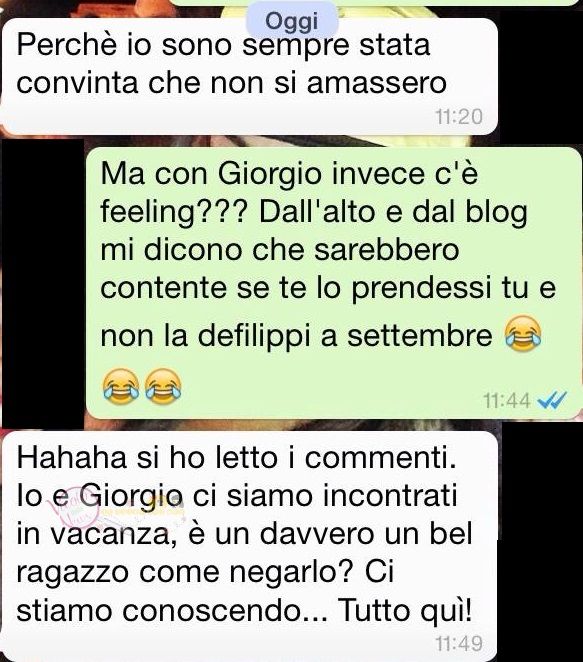Click the word "settembre" in the green message
This screenshot has height=662, width=583.
pos(420,336)
